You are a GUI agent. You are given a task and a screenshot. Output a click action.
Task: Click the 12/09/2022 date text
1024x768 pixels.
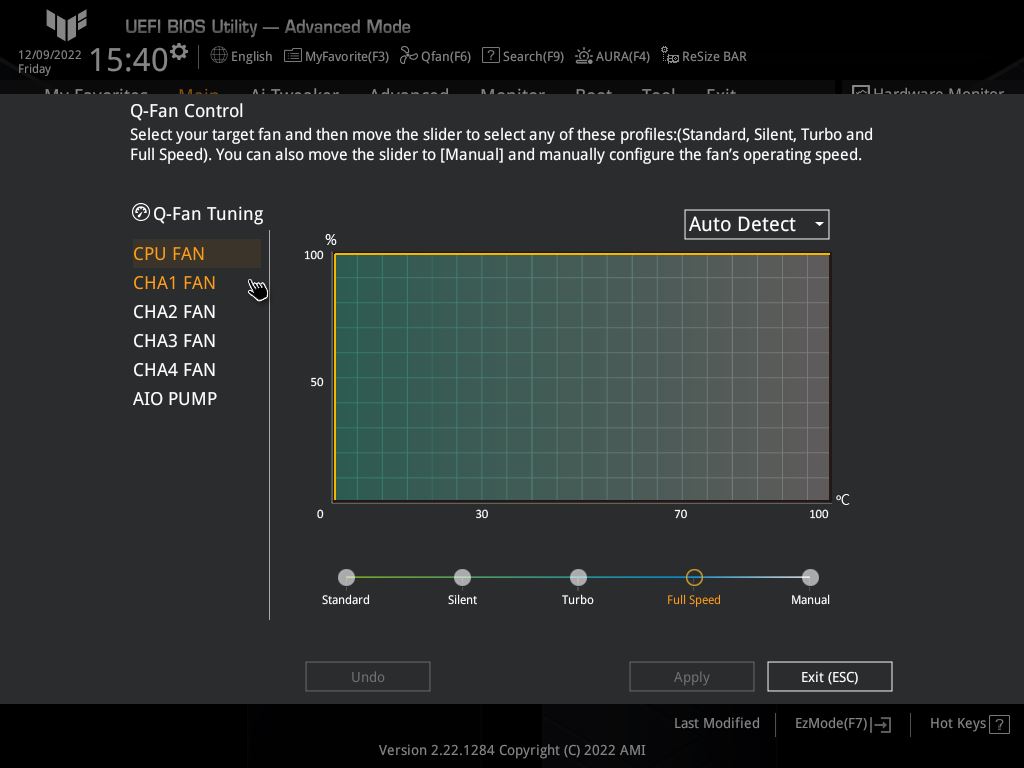[x=50, y=55]
